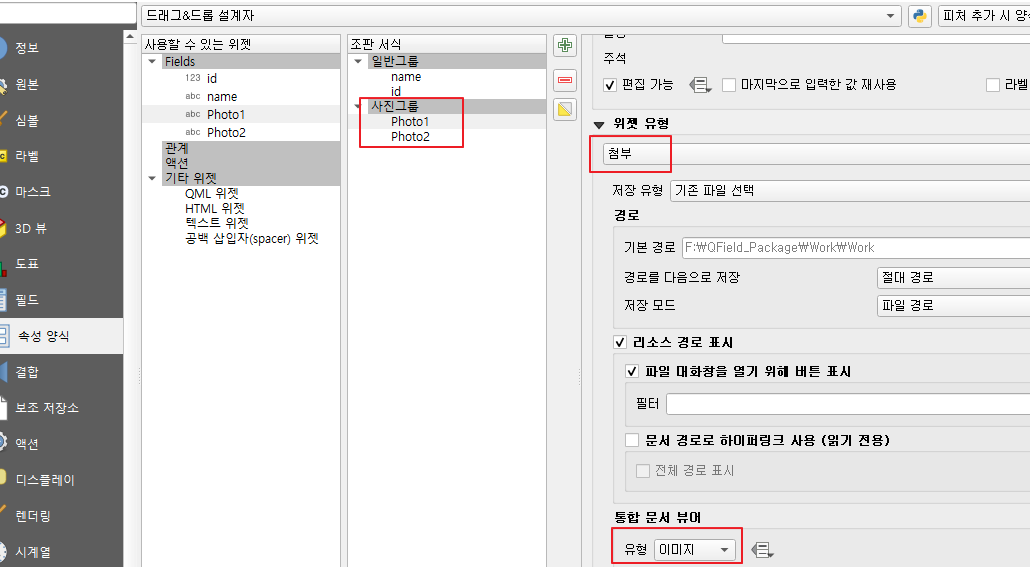The width and height of the screenshot is (1030, 567).
Task: Click the yellow invert selection icon
Action: (x=564, y=109)
